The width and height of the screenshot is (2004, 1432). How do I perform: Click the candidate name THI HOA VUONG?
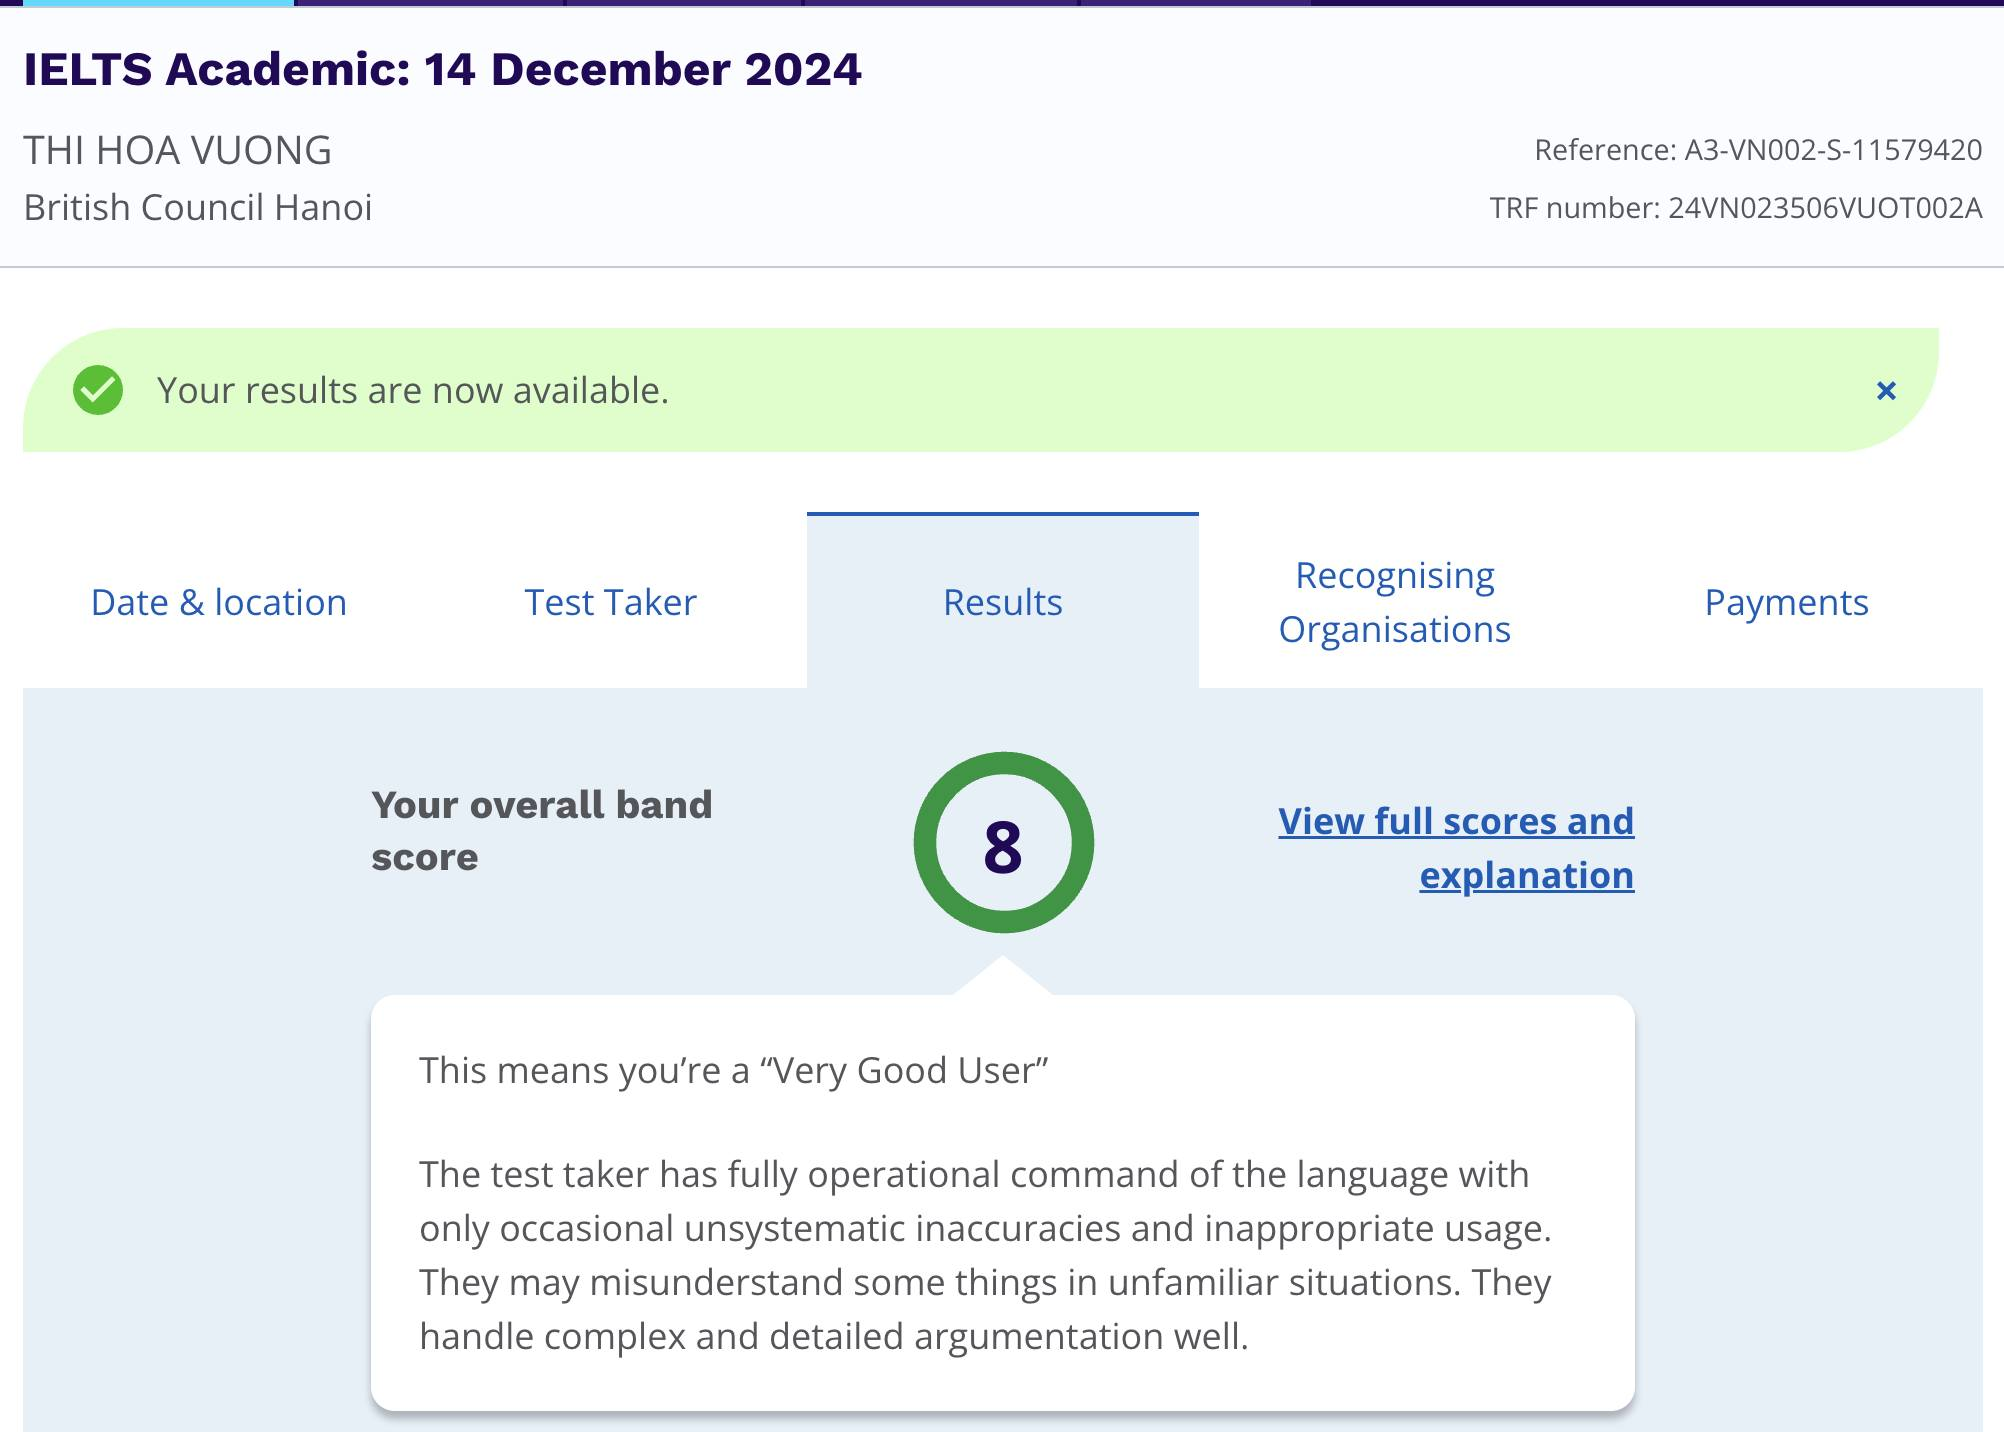[x=178, y=151]
